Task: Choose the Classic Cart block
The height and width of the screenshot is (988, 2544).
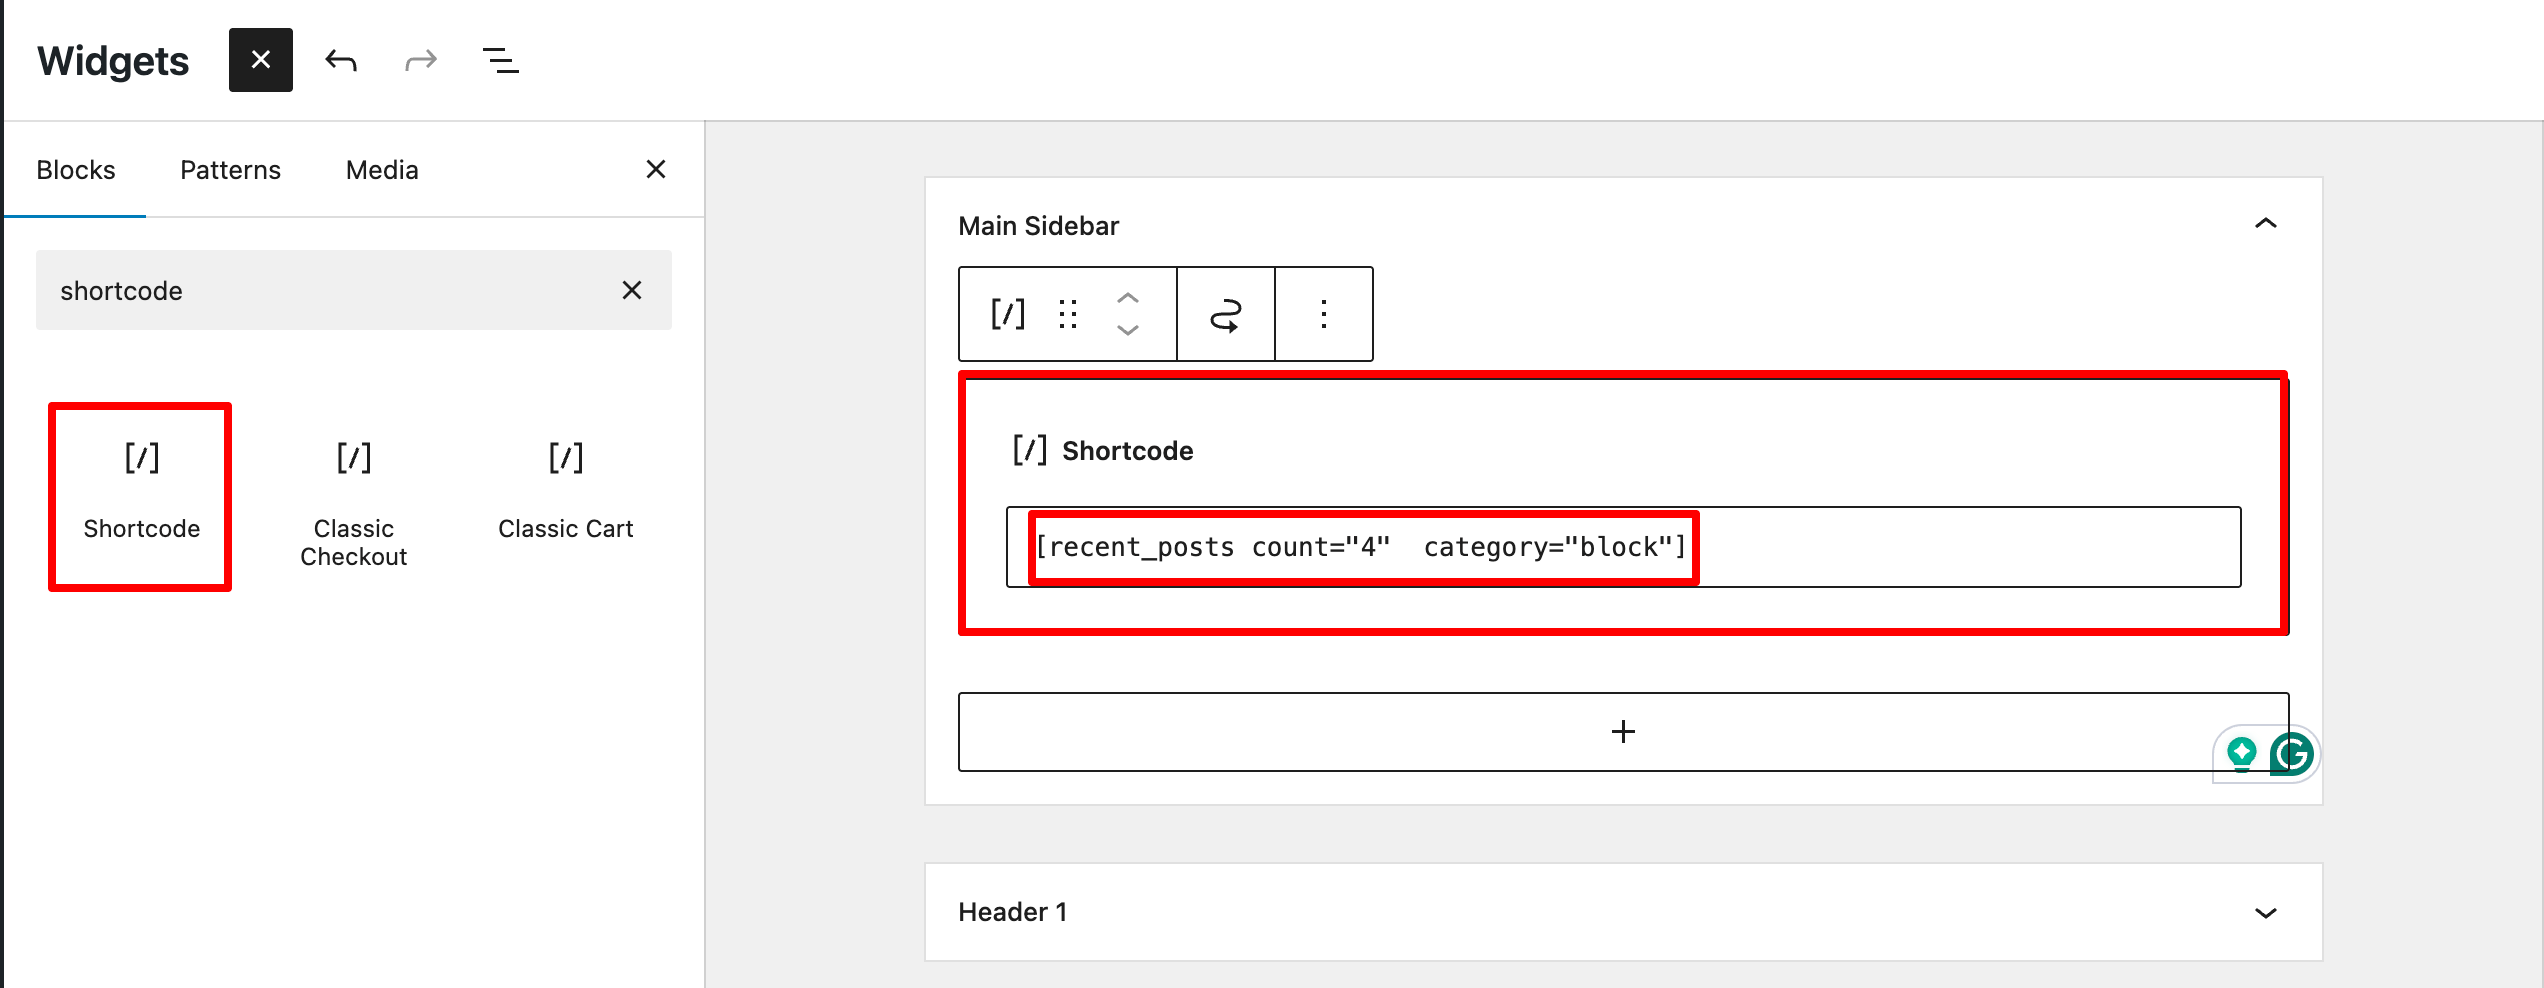Action: (565, 490)
